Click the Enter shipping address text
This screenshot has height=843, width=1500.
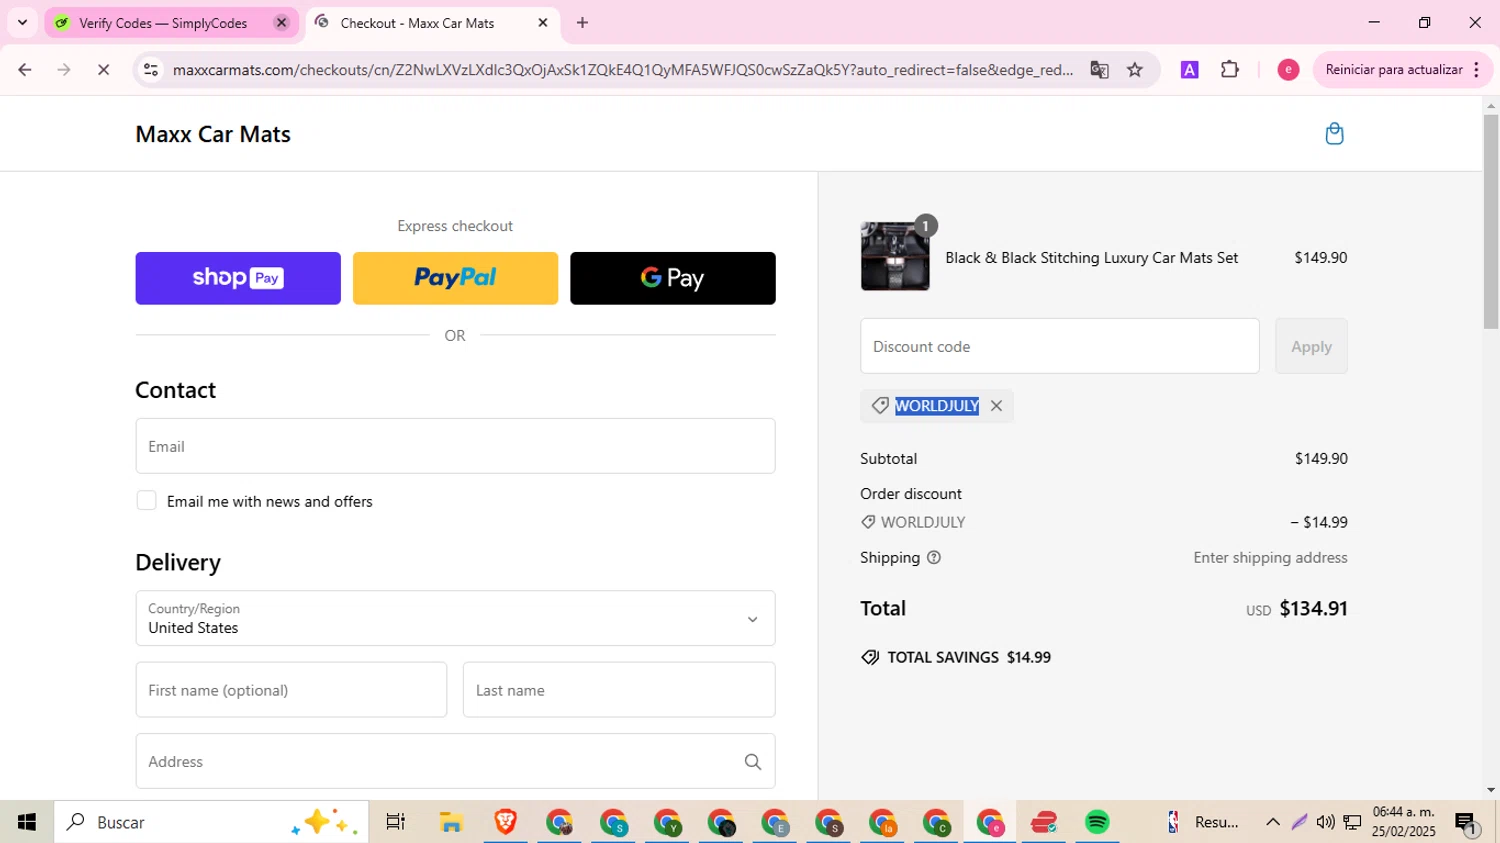[1270, 558]
